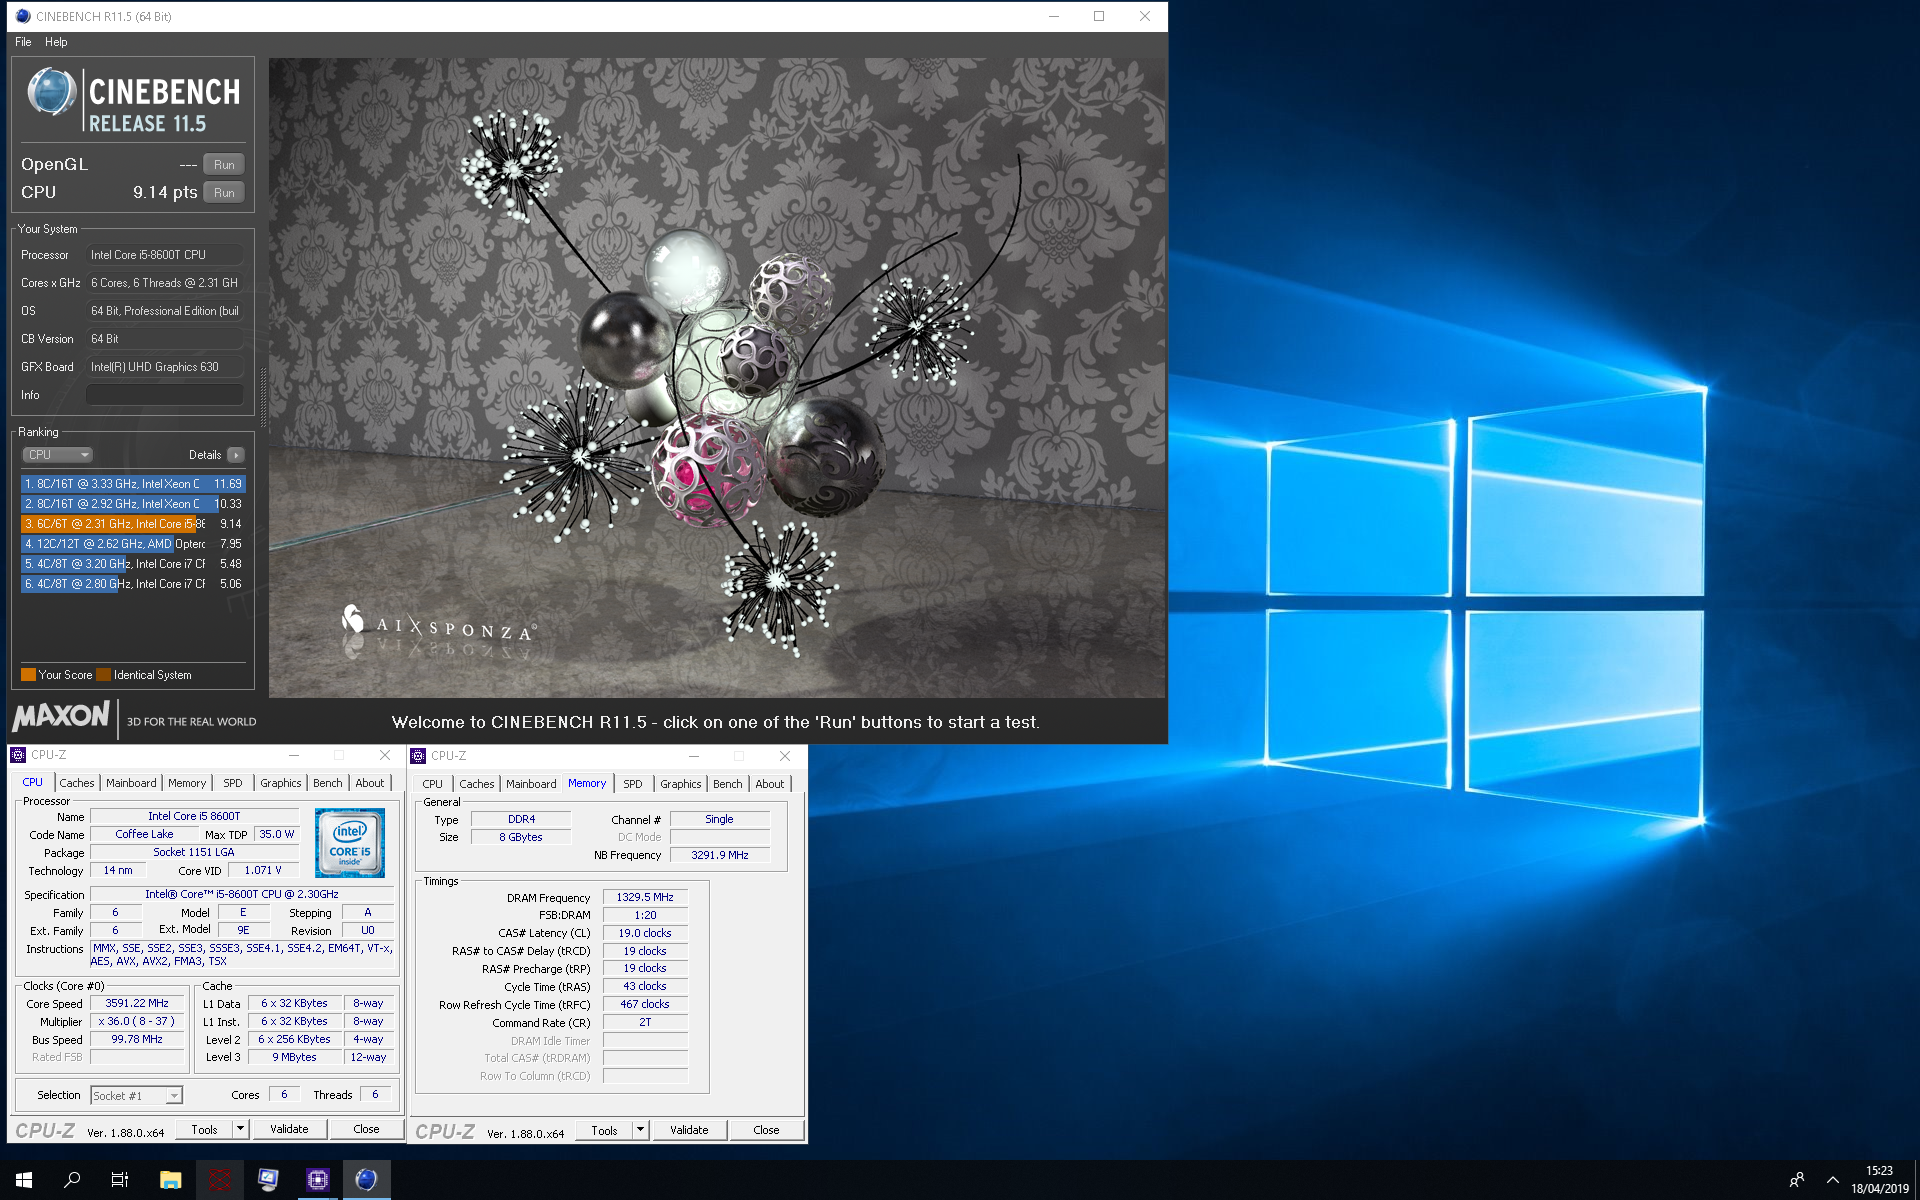Image resolution: width=1920 pixels, height=1200 pixels.
Task: Click Tools button in right CPU-Z
Action: (x=604, y=1130)
